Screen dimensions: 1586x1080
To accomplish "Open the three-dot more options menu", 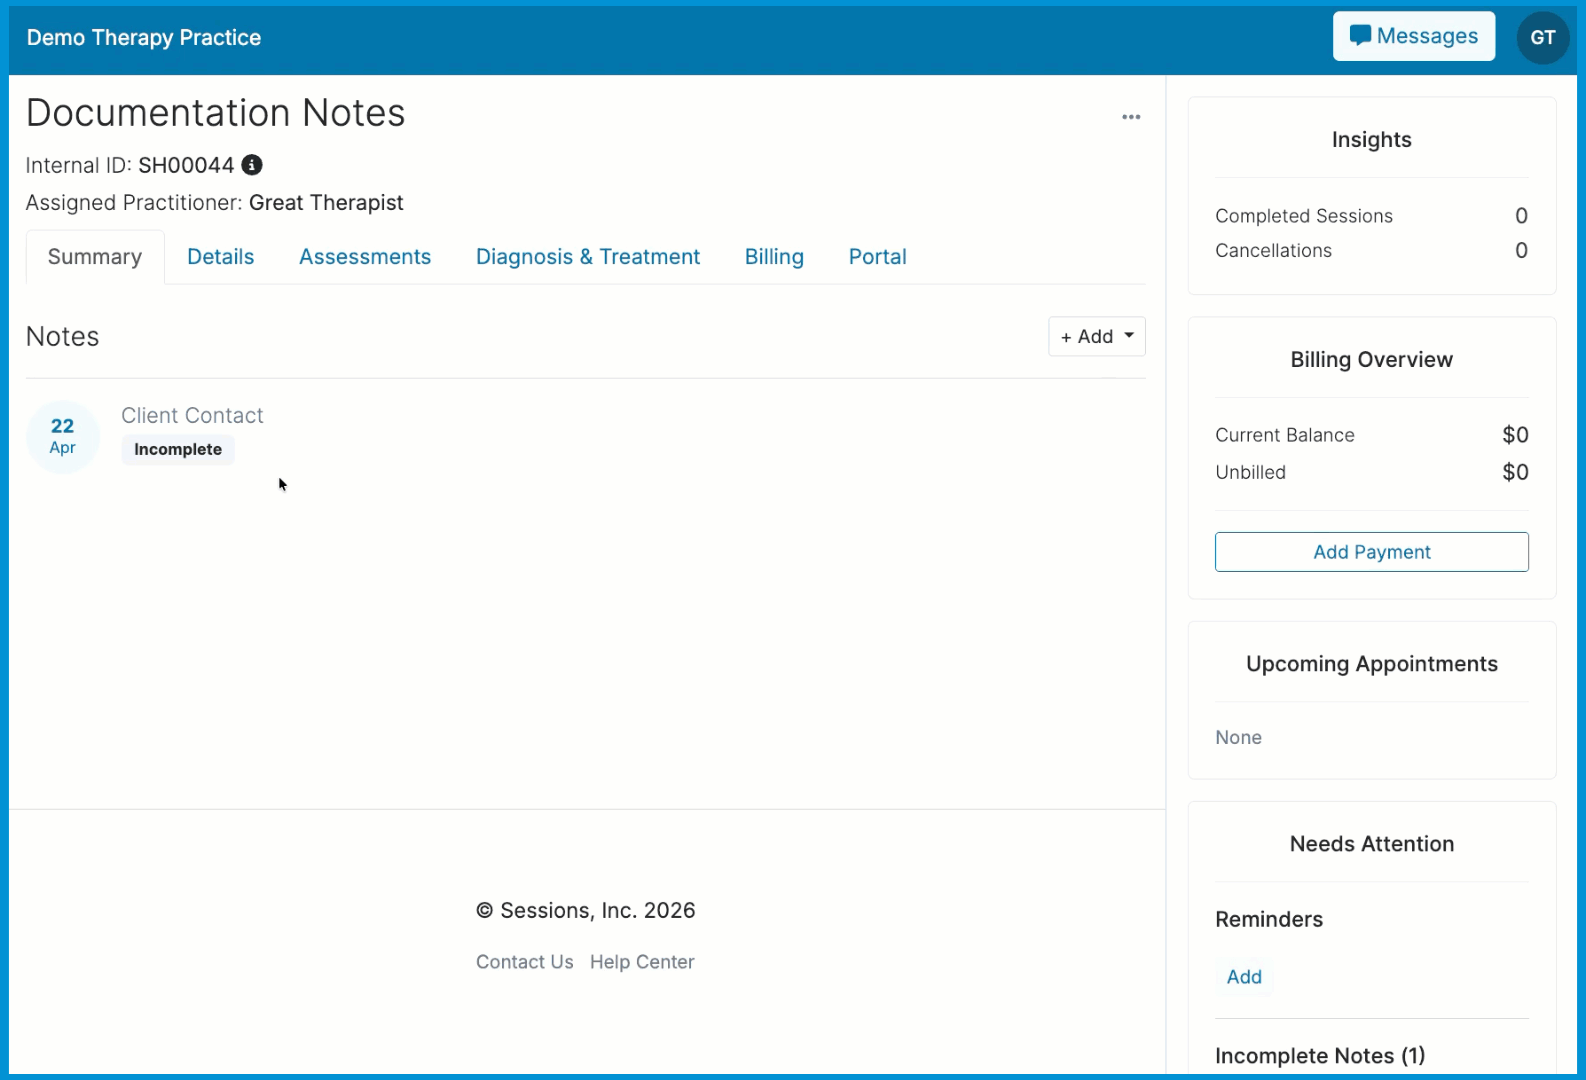I will coord(1131,117).
